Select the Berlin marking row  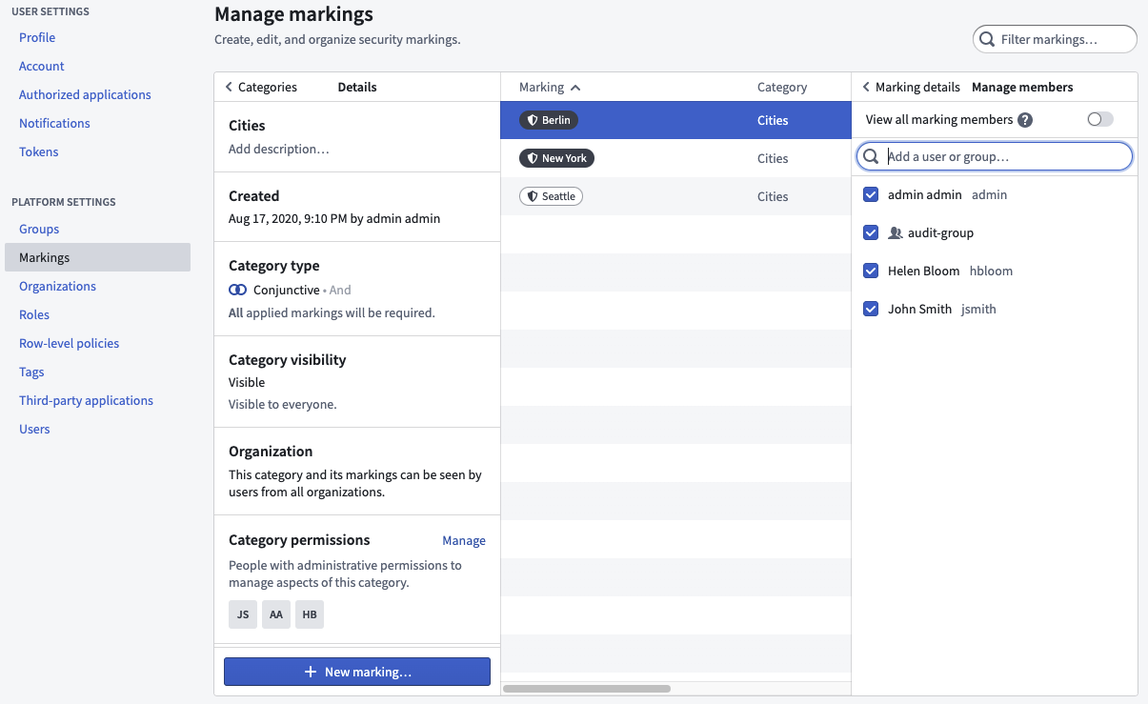click(676, 120)
